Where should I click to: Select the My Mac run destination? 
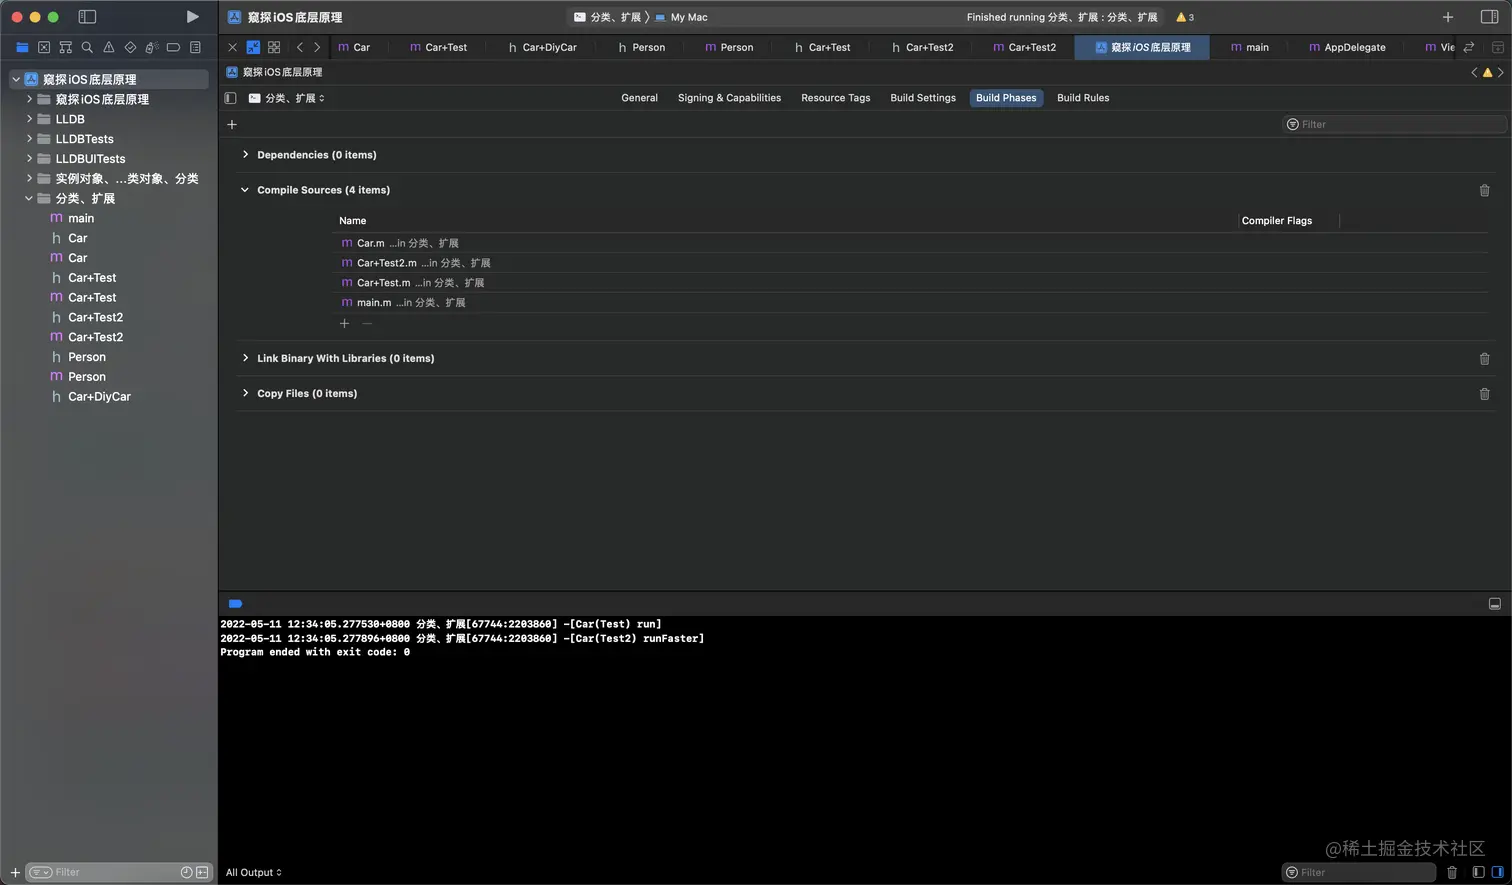coord(682,17)
